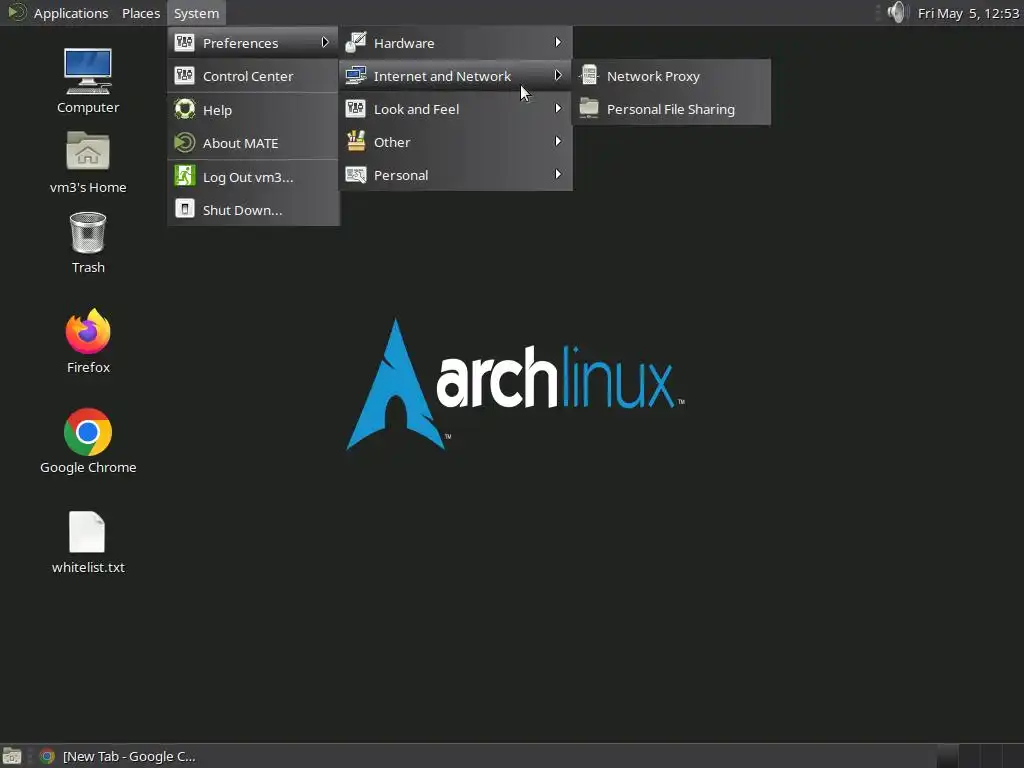Launch Google Chrome from the desktop
Viewport: 1024px width, 768px height.
click(x=88, y=432)
